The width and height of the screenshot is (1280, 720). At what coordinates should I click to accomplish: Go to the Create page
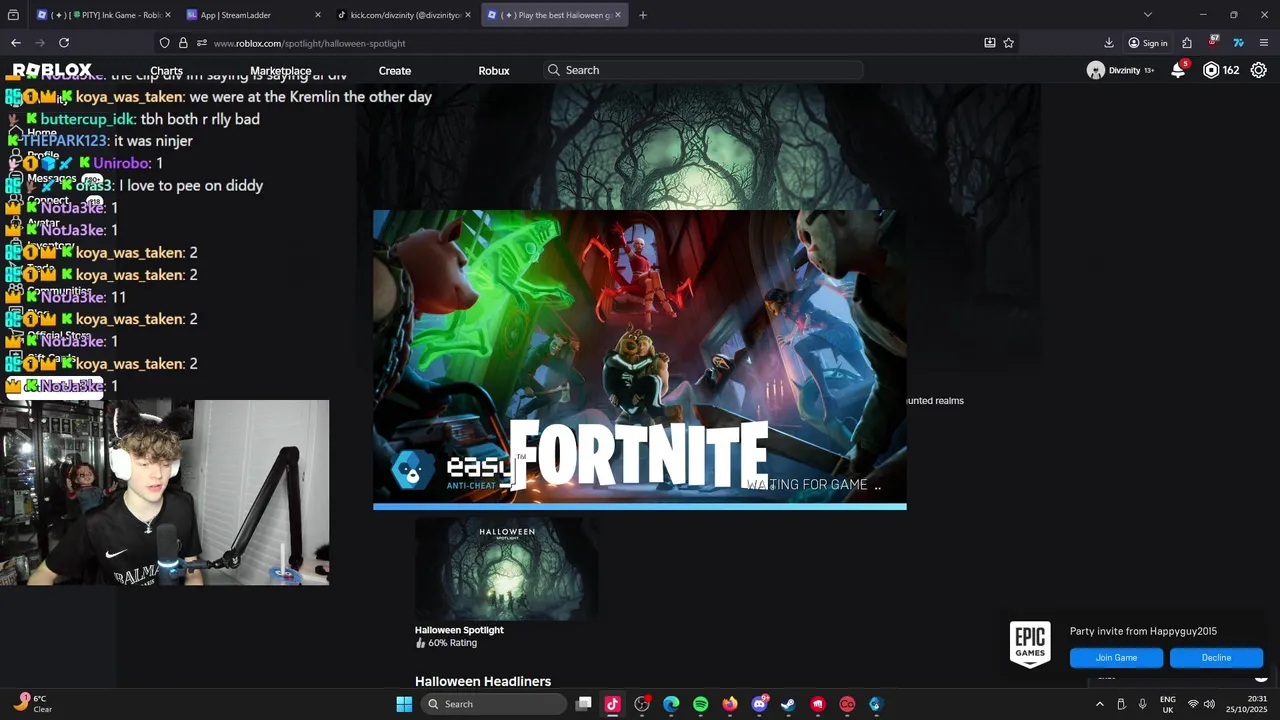pos(395,71)
